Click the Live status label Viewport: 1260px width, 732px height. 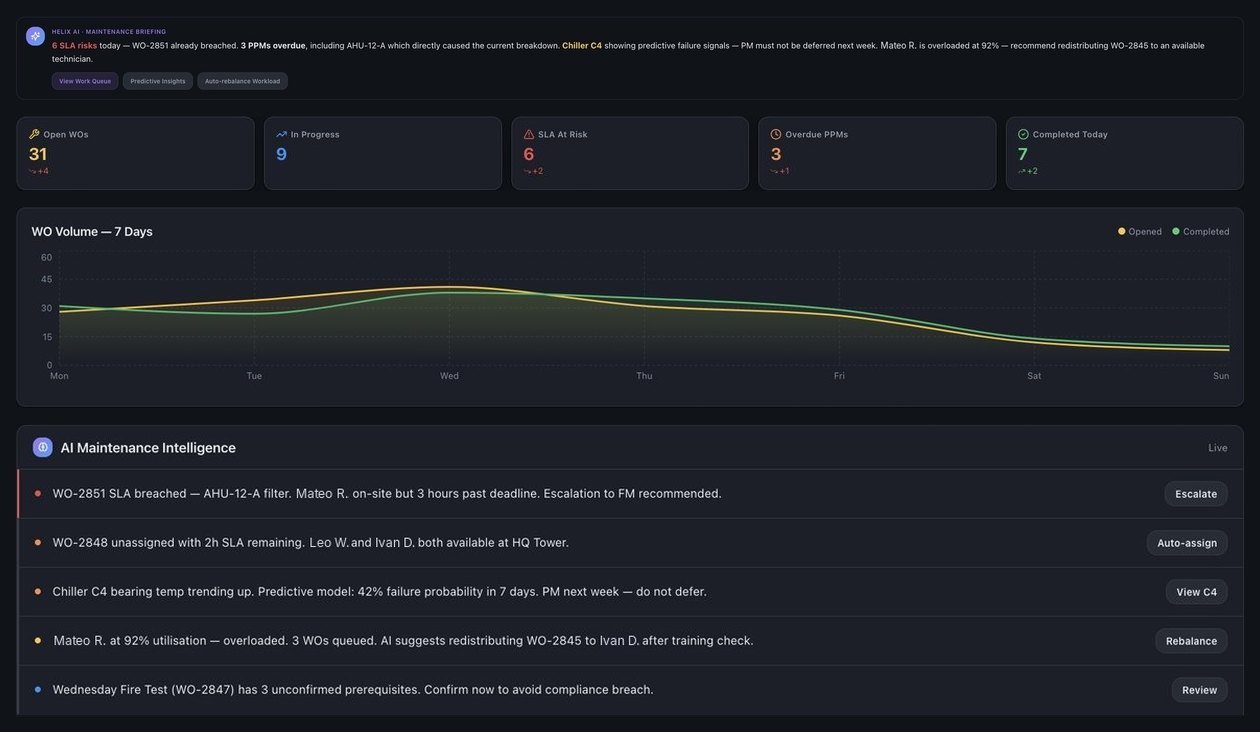click(x=1218, y=448)
